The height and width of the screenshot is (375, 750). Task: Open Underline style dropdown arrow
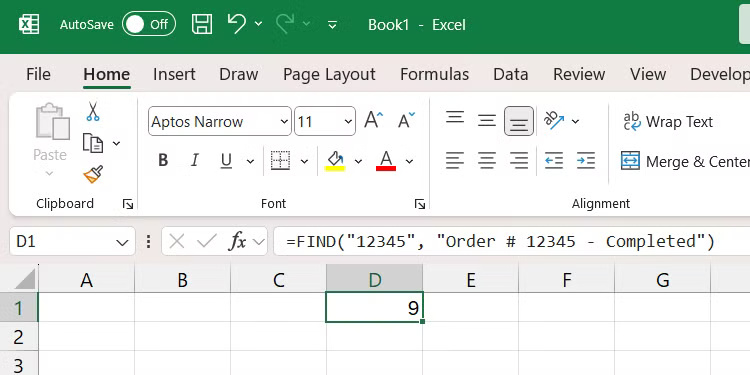(x=250, y=161)
